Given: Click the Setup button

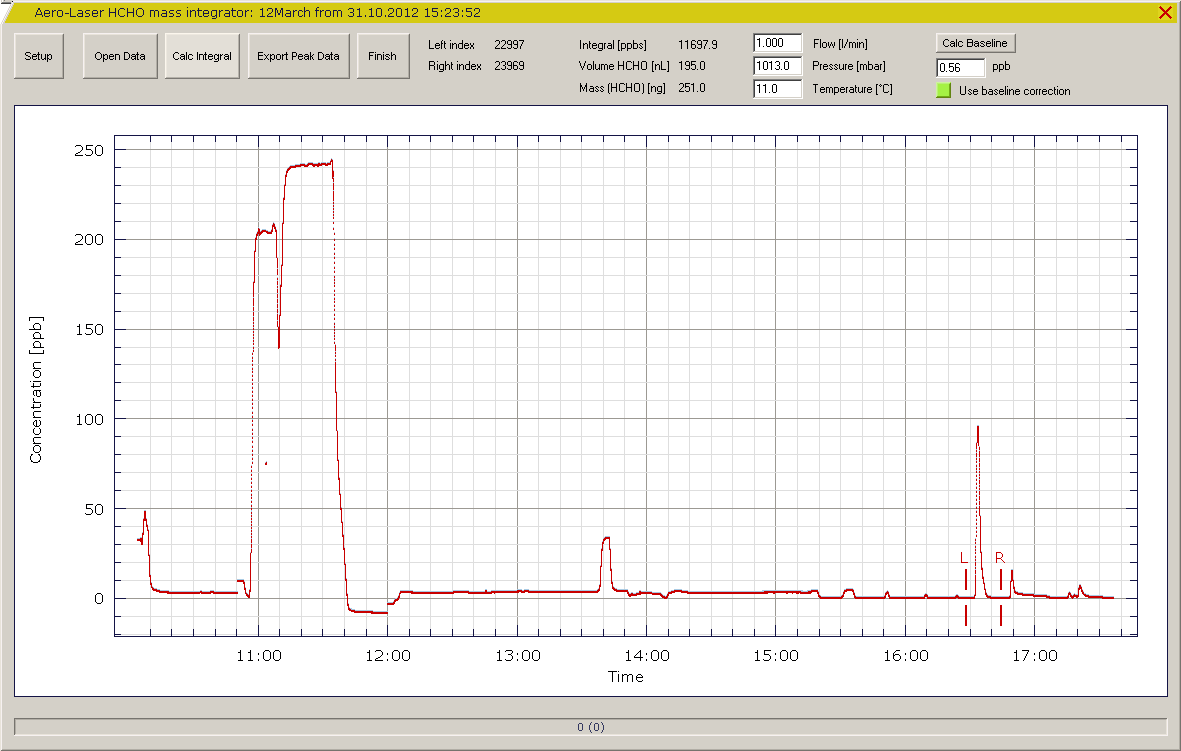Looking at the screenshot, I should tap(39, 56).
